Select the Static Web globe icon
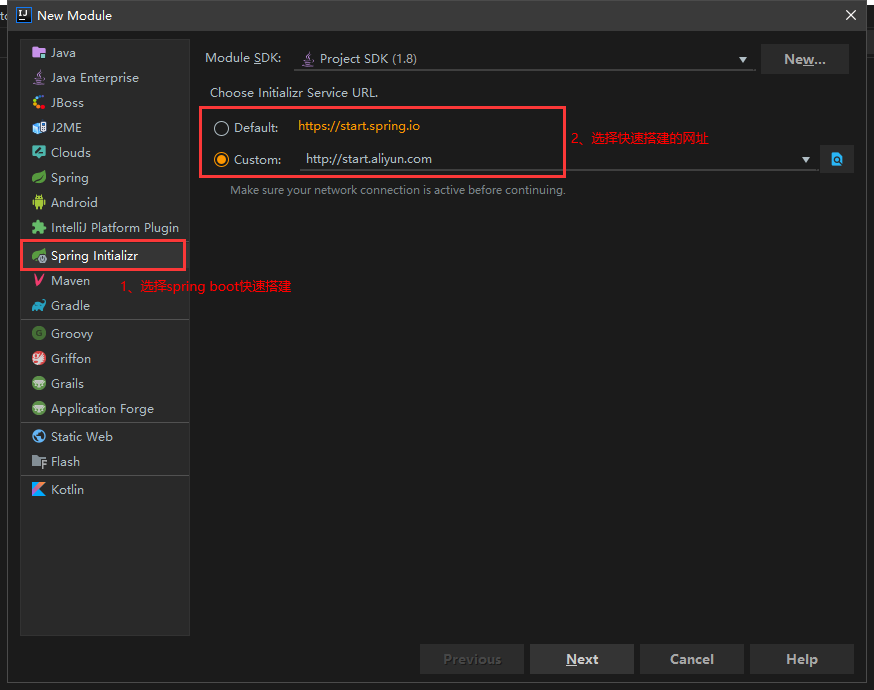 pos(38,436)
